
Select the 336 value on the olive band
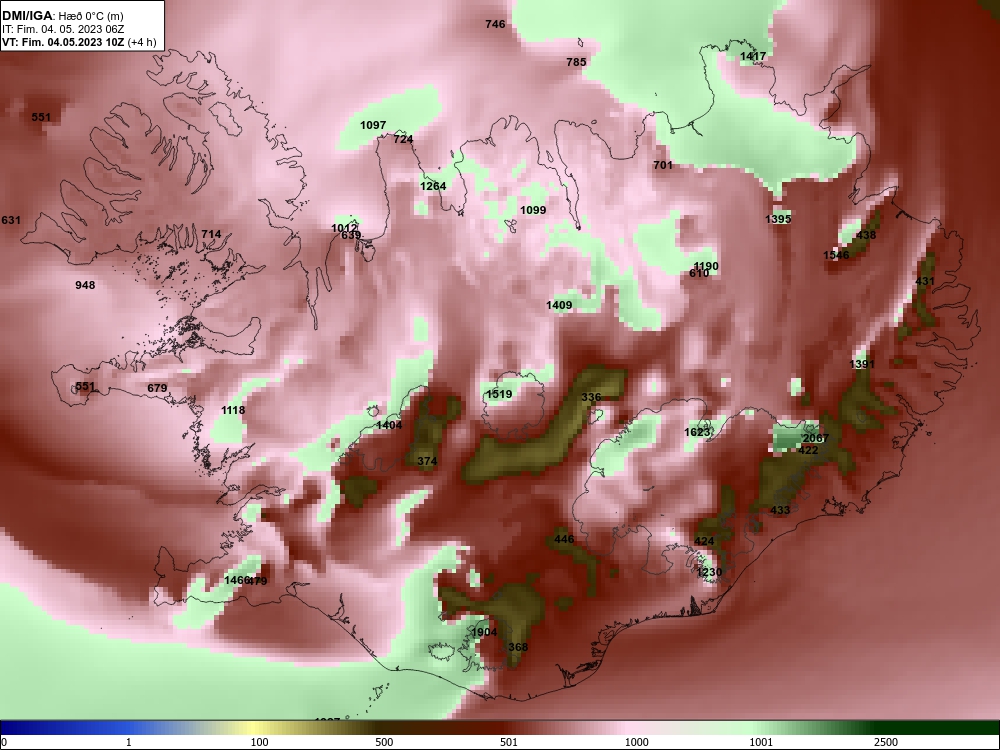[x=591, y=397]
